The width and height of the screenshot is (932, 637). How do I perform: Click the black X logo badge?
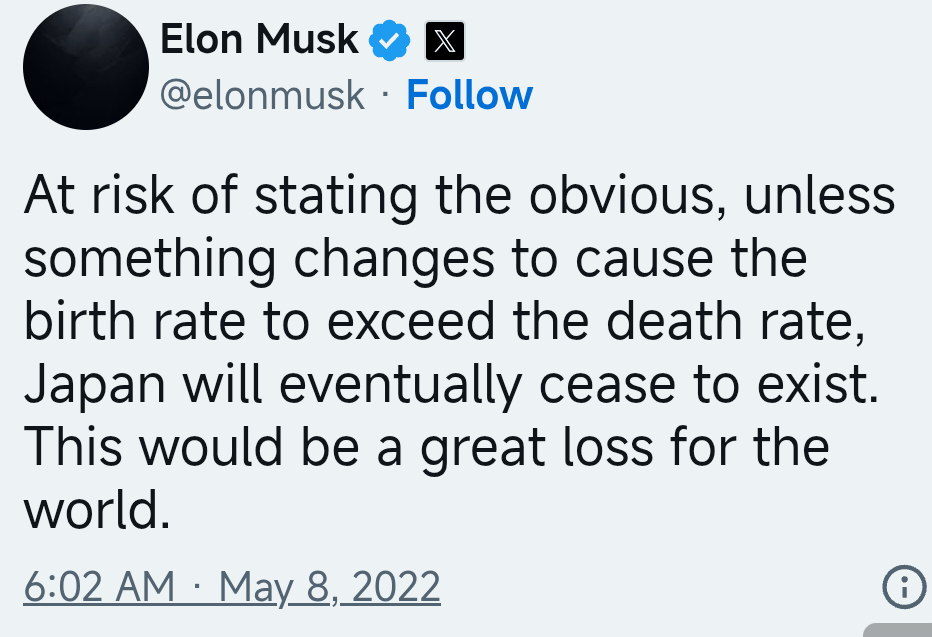point(443,41)
